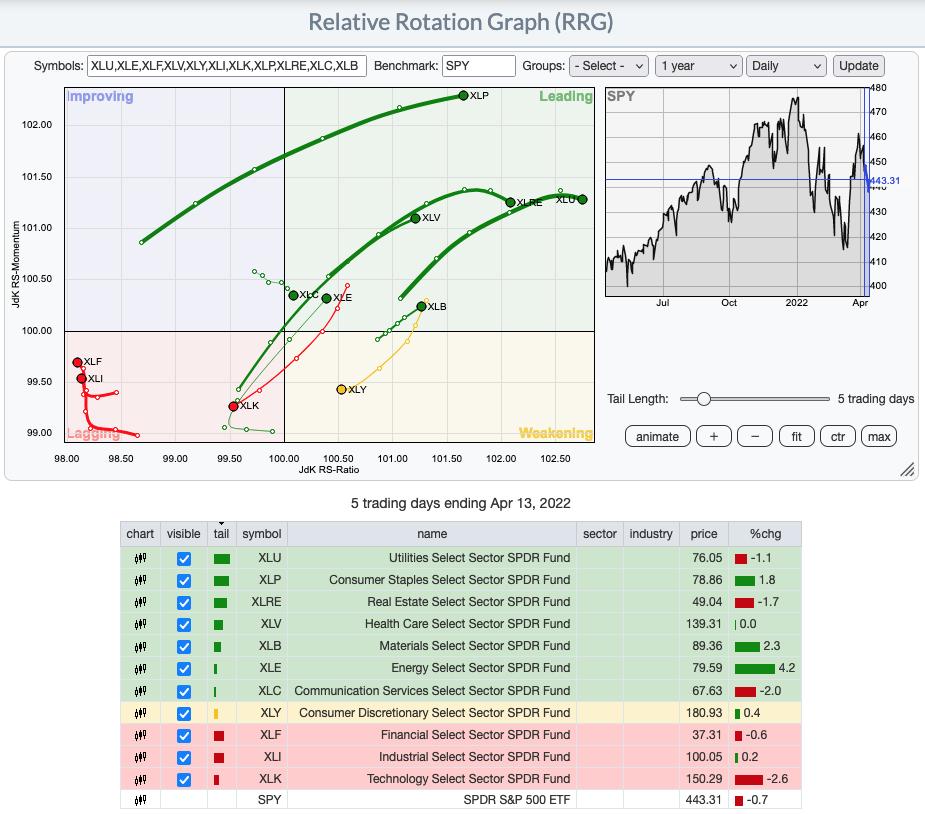Uncheck visibility for XLP
This screenshot has height=814, width=925.
(184, 580)
